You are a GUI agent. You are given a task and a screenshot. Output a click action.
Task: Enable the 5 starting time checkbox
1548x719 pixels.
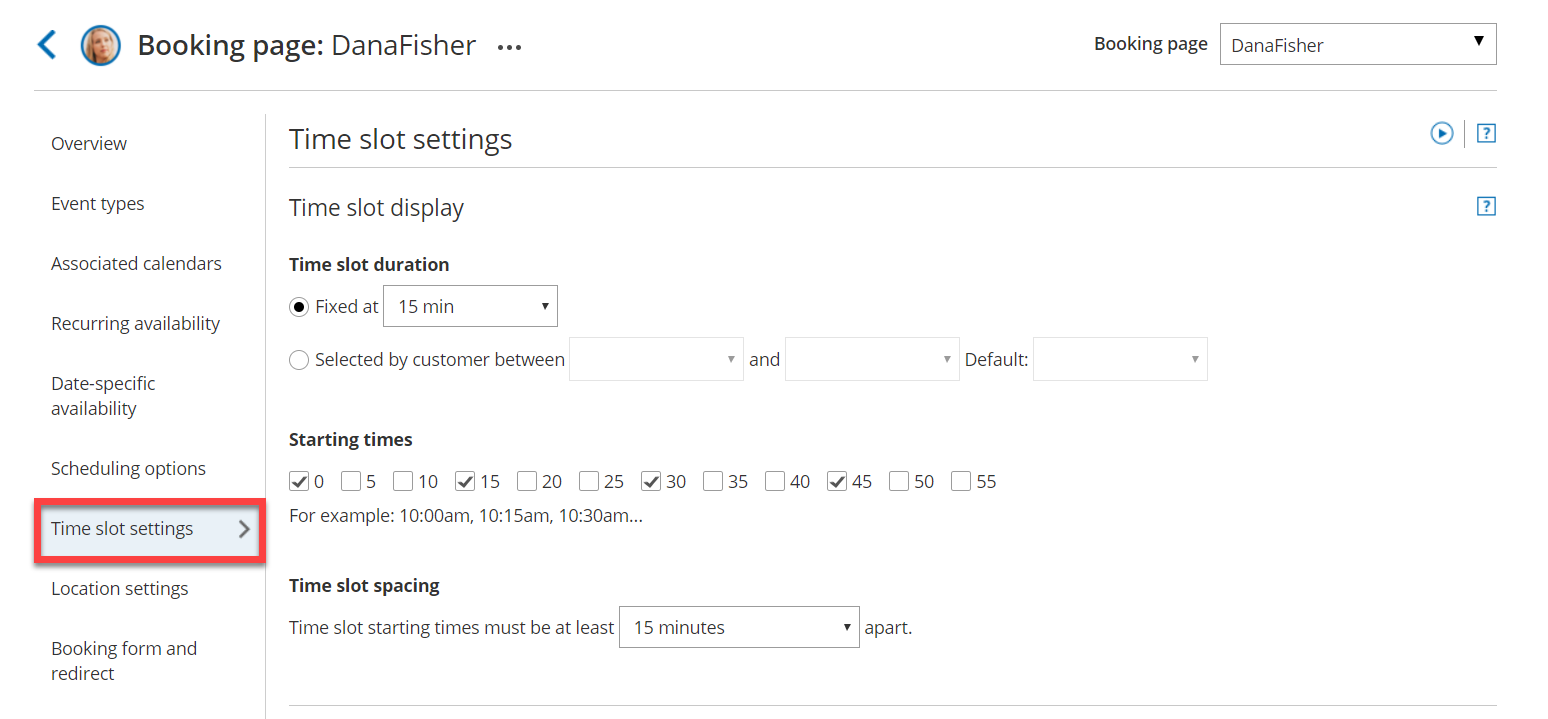351,482
